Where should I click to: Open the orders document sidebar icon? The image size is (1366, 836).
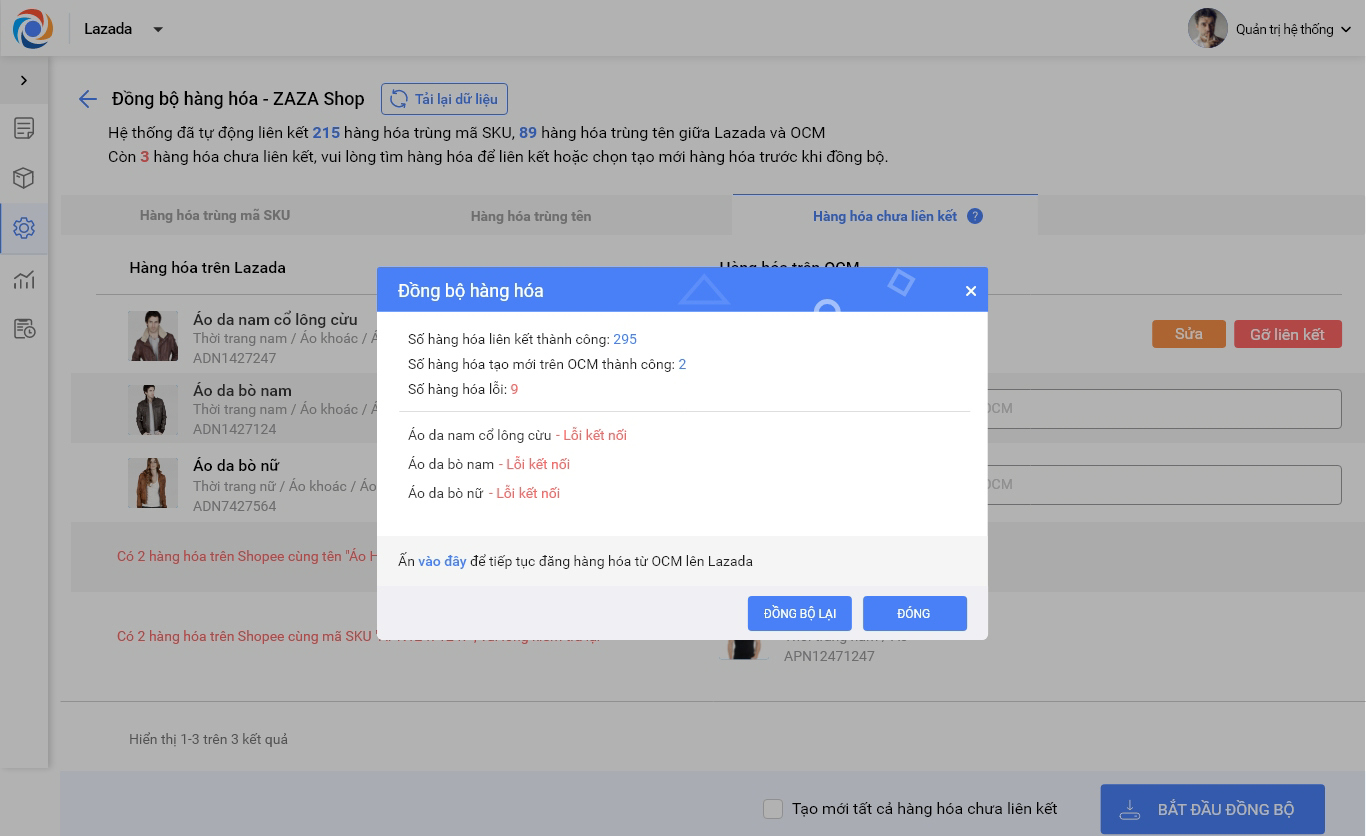click(24, 128)
